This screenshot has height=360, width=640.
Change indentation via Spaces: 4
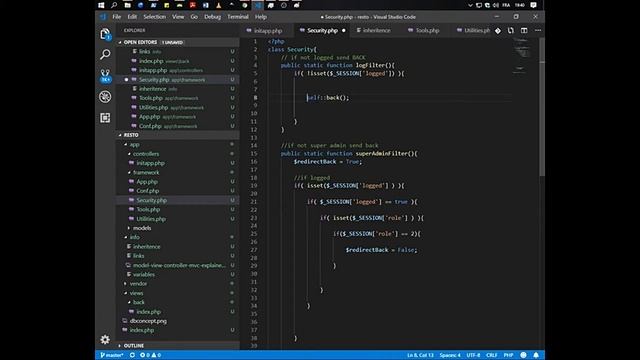(450, 355)
